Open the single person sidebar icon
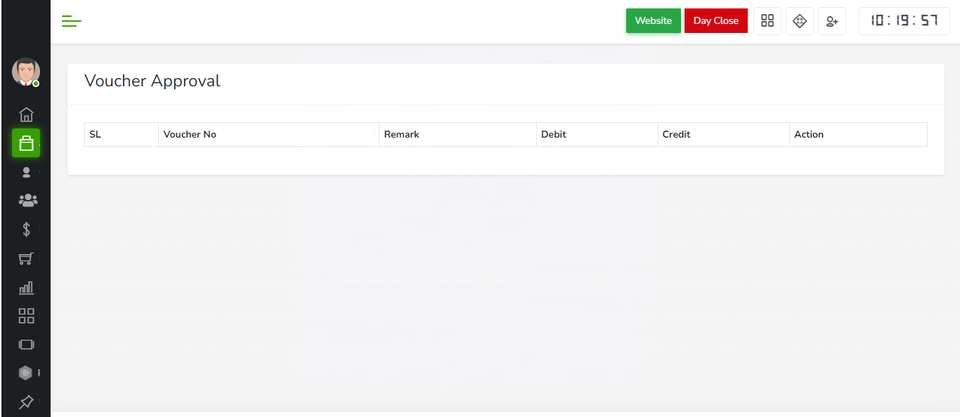Viewport: 960px width, 417px height. 26,172
